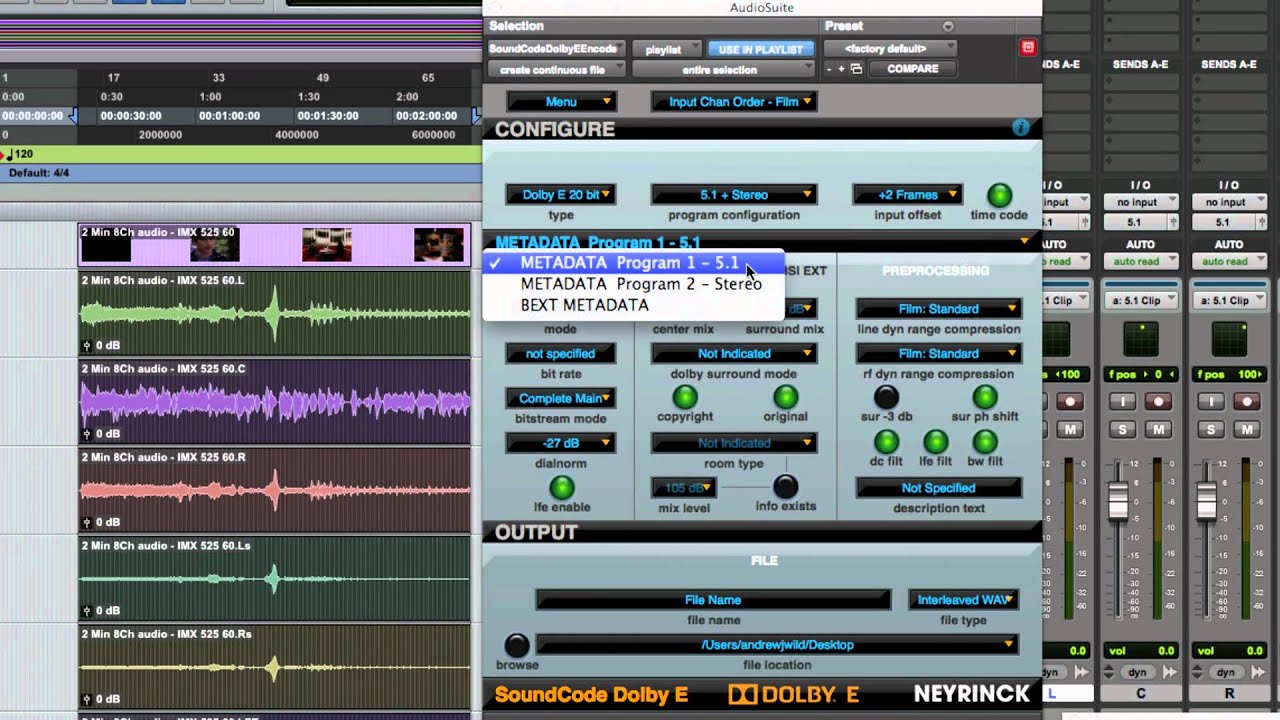The height and width of the screenshot is (720, 1280).
Task: Open the Complete Main bitstream mode dropdown
Action: tap(561, 398)
